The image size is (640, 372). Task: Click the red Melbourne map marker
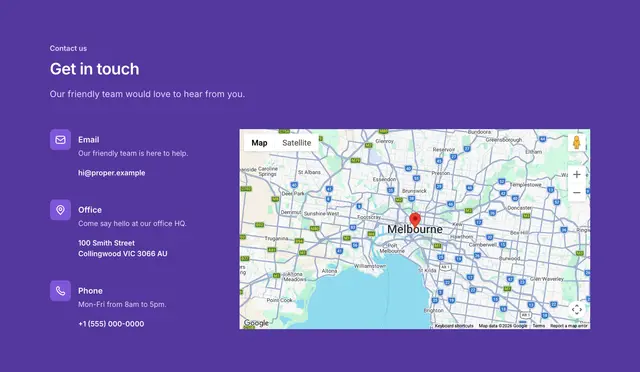click(415, 220)
